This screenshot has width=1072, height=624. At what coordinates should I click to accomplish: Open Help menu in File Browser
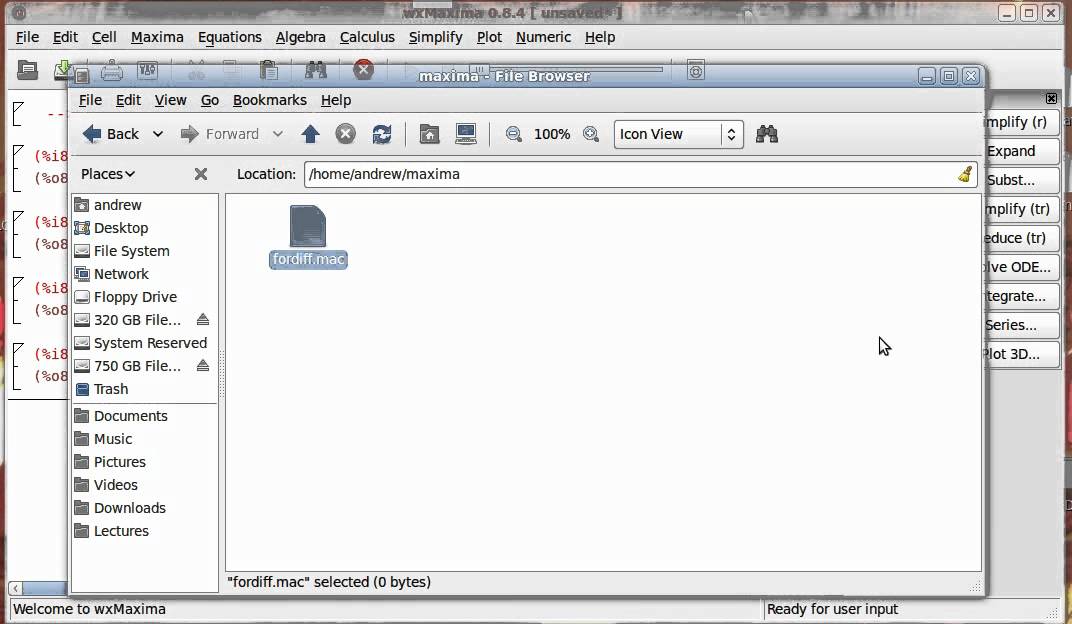click(x=336, y=100)
